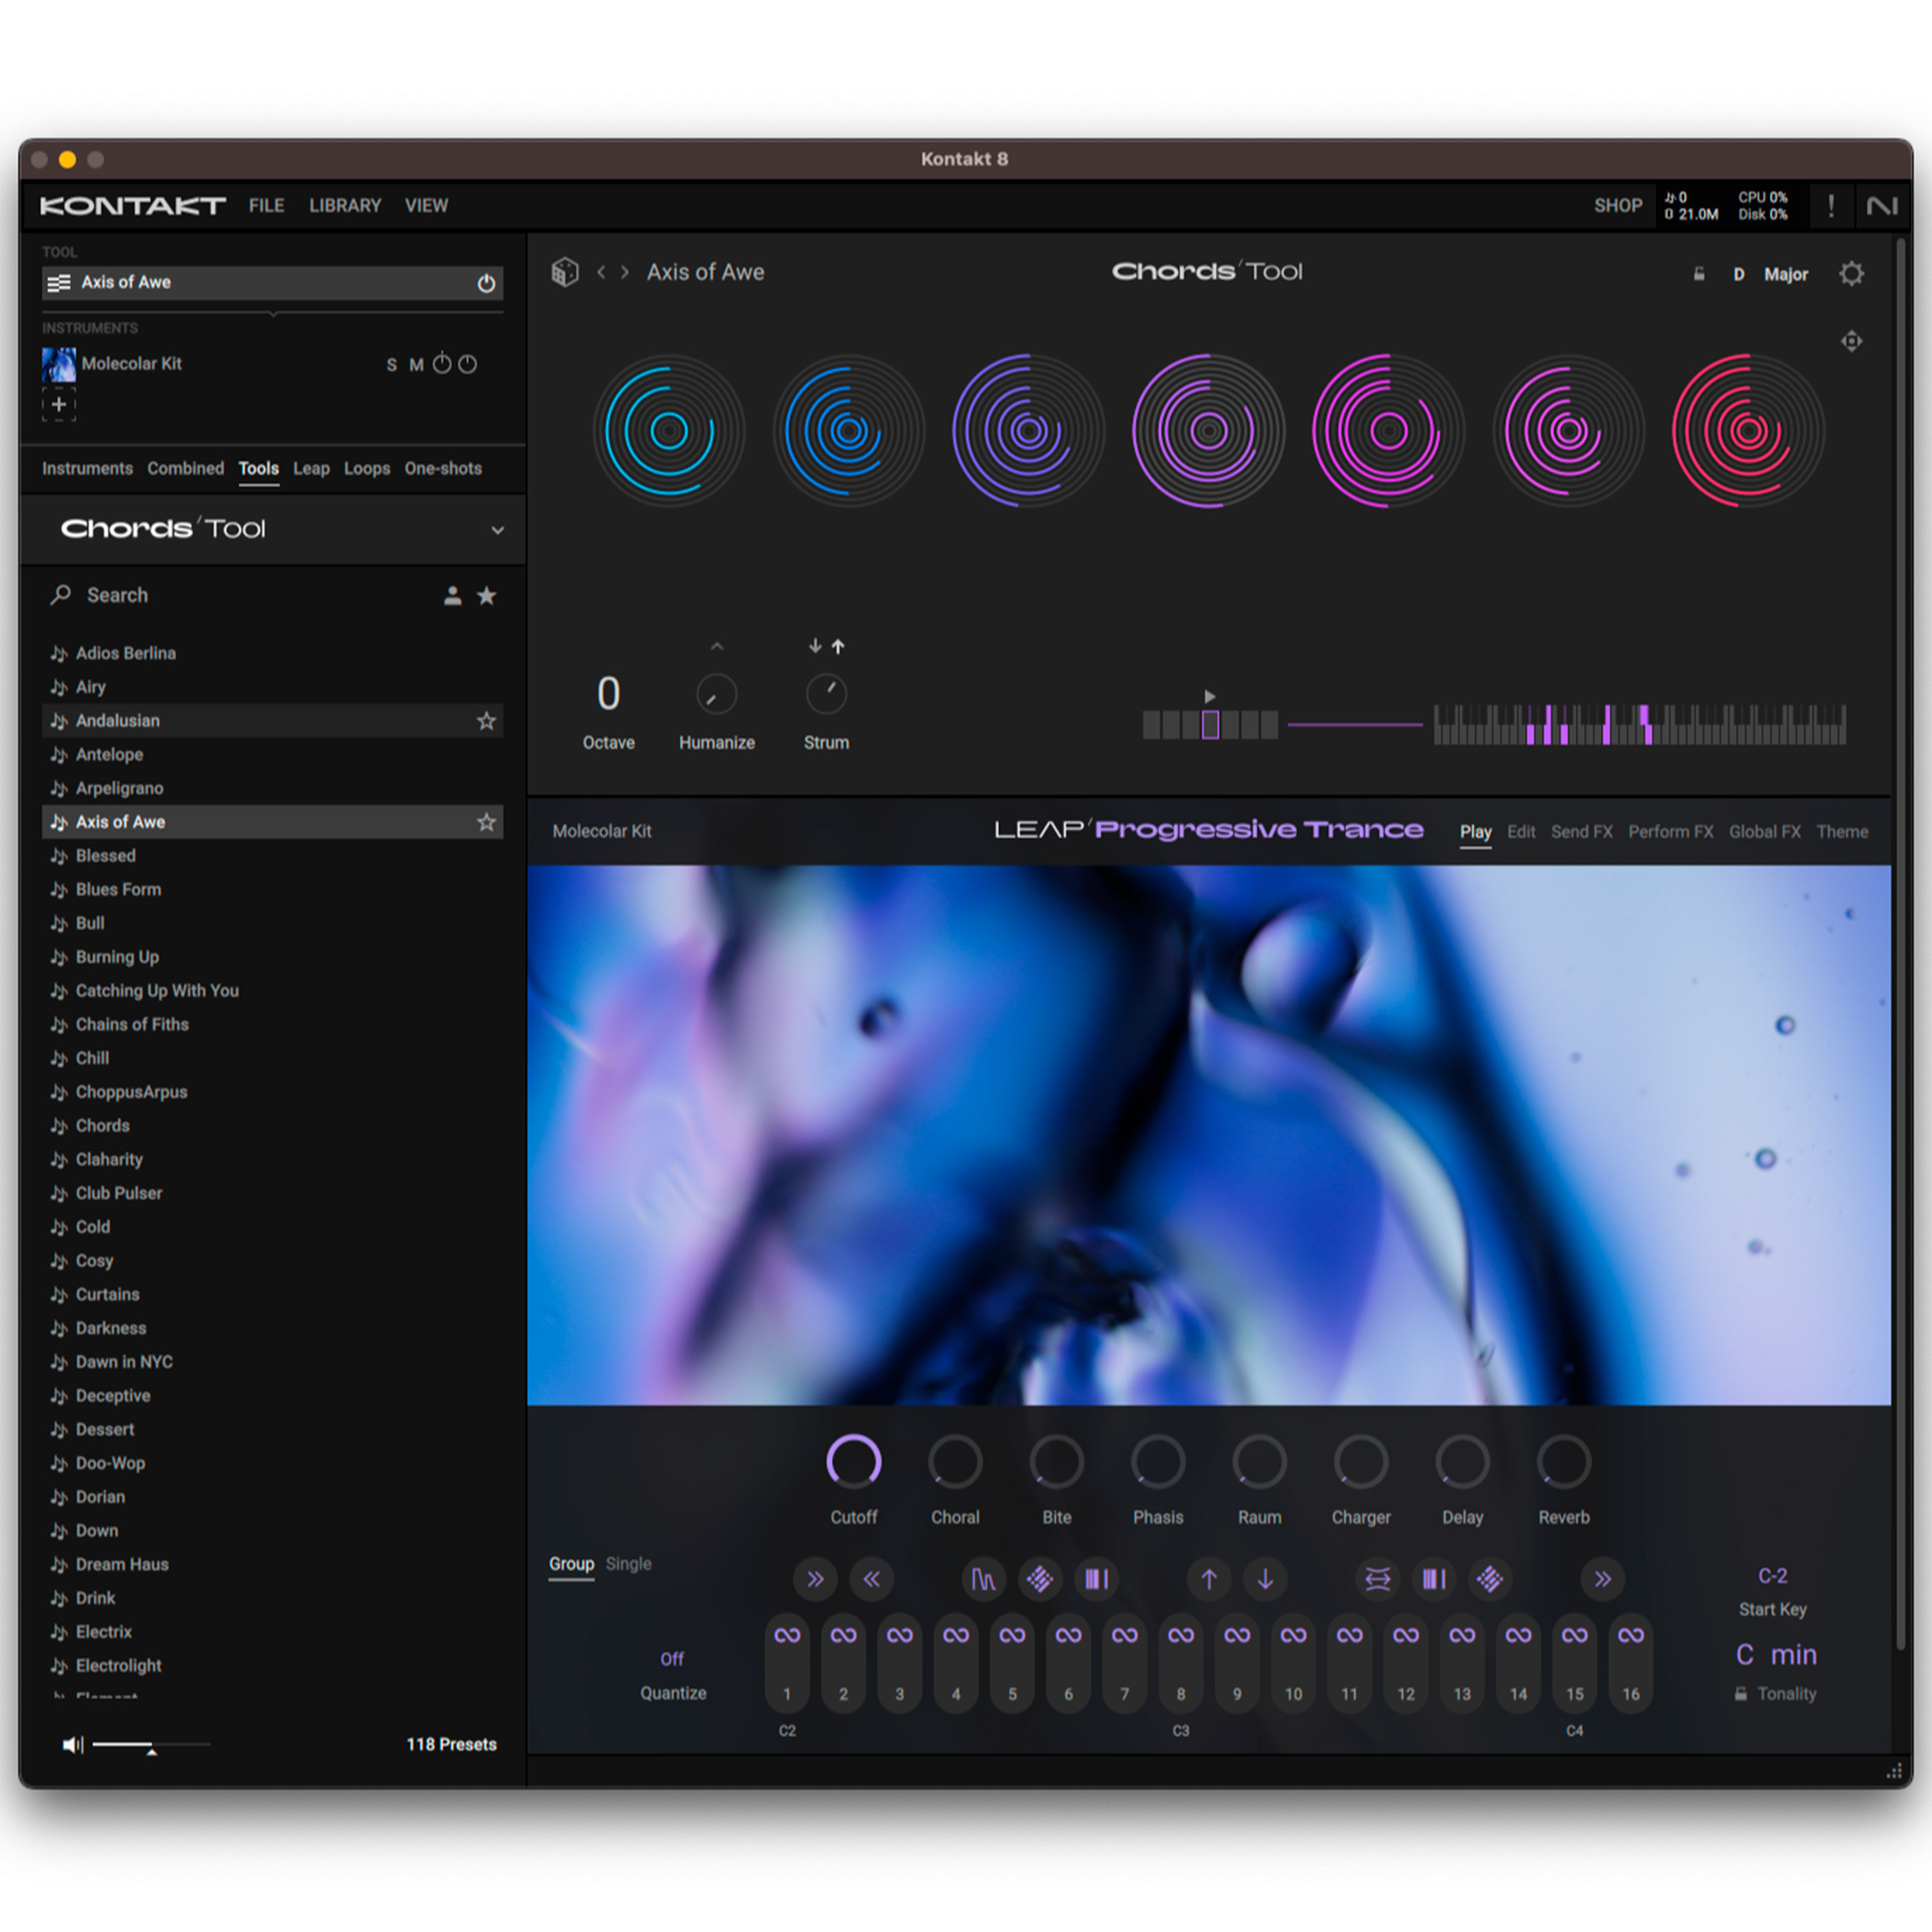The height and width of the screenshot is (1932, 1932).
Task: Toggle the lock icon next to D Major
Action: coord(1699,273)
